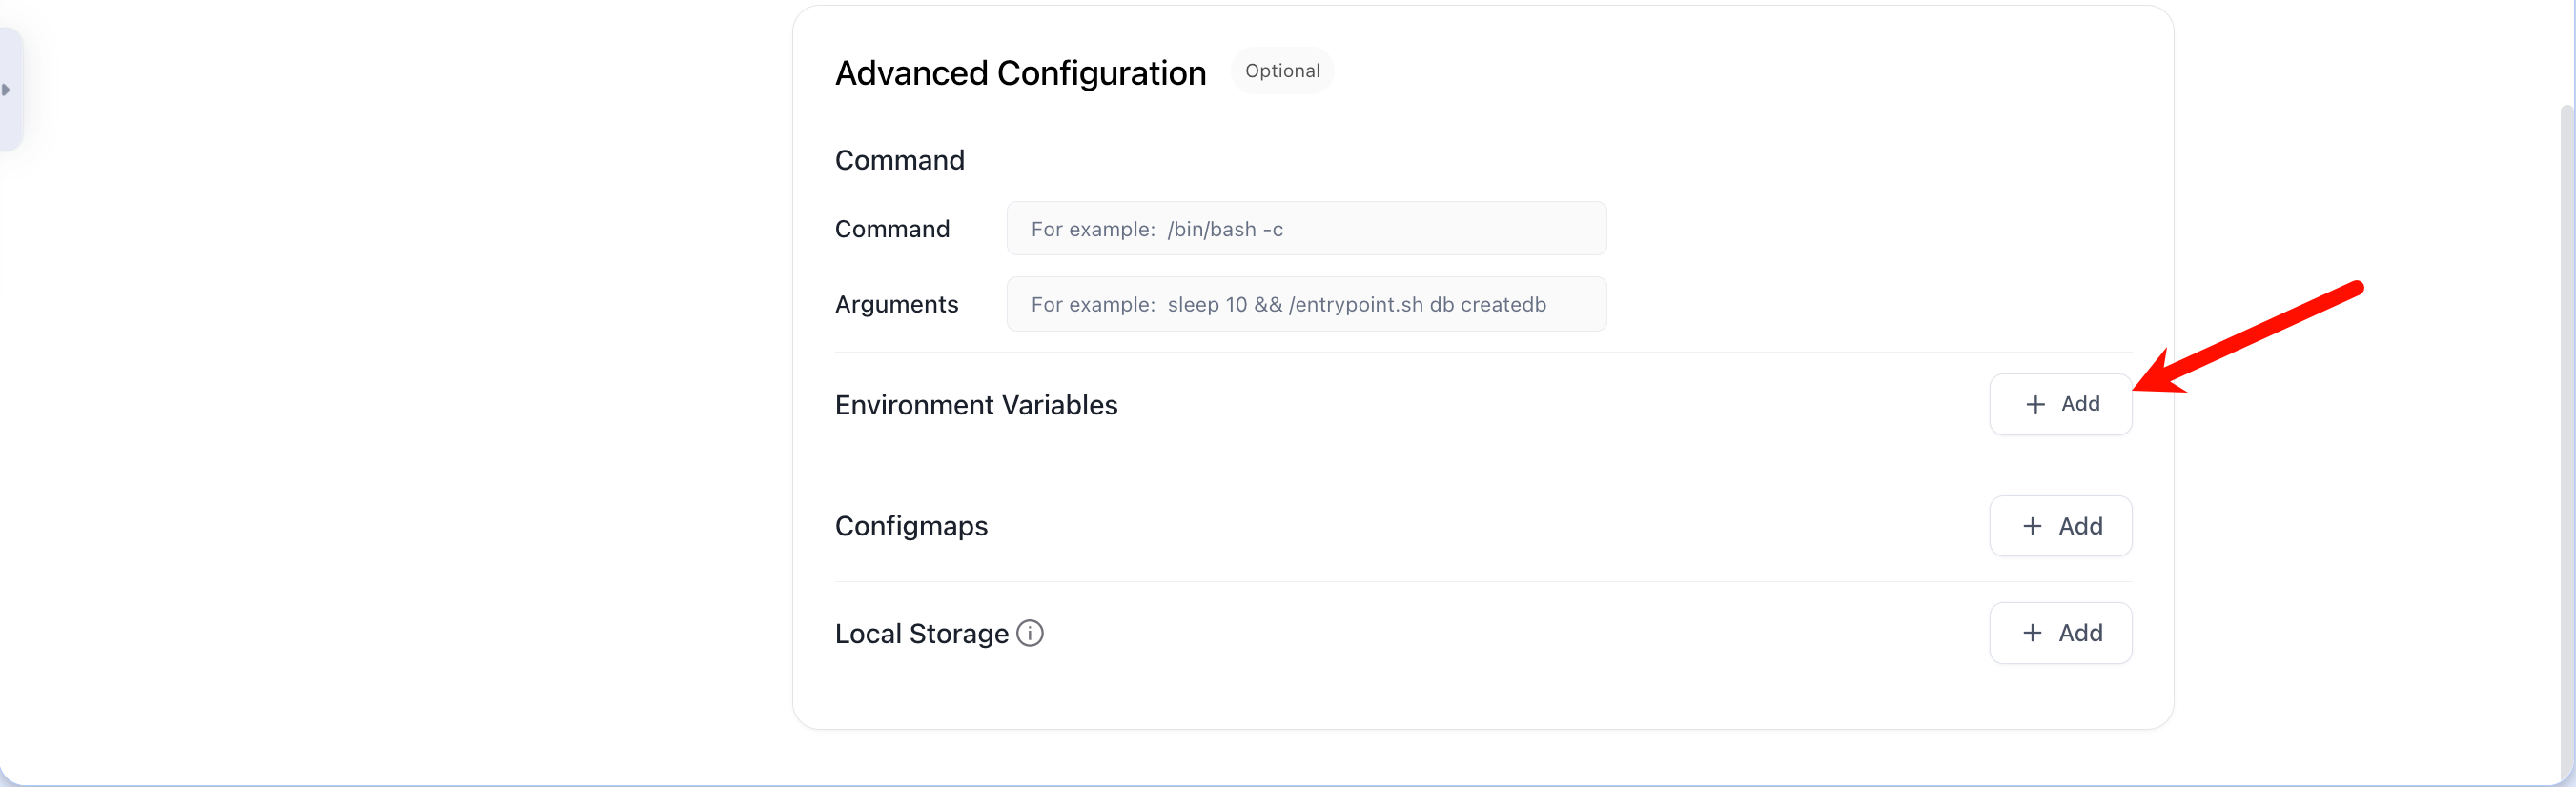The height and width of the screenshot is (787, 2576).
Task: Click plus icon beside Environment Variables Add
Action: [2034, 404]
